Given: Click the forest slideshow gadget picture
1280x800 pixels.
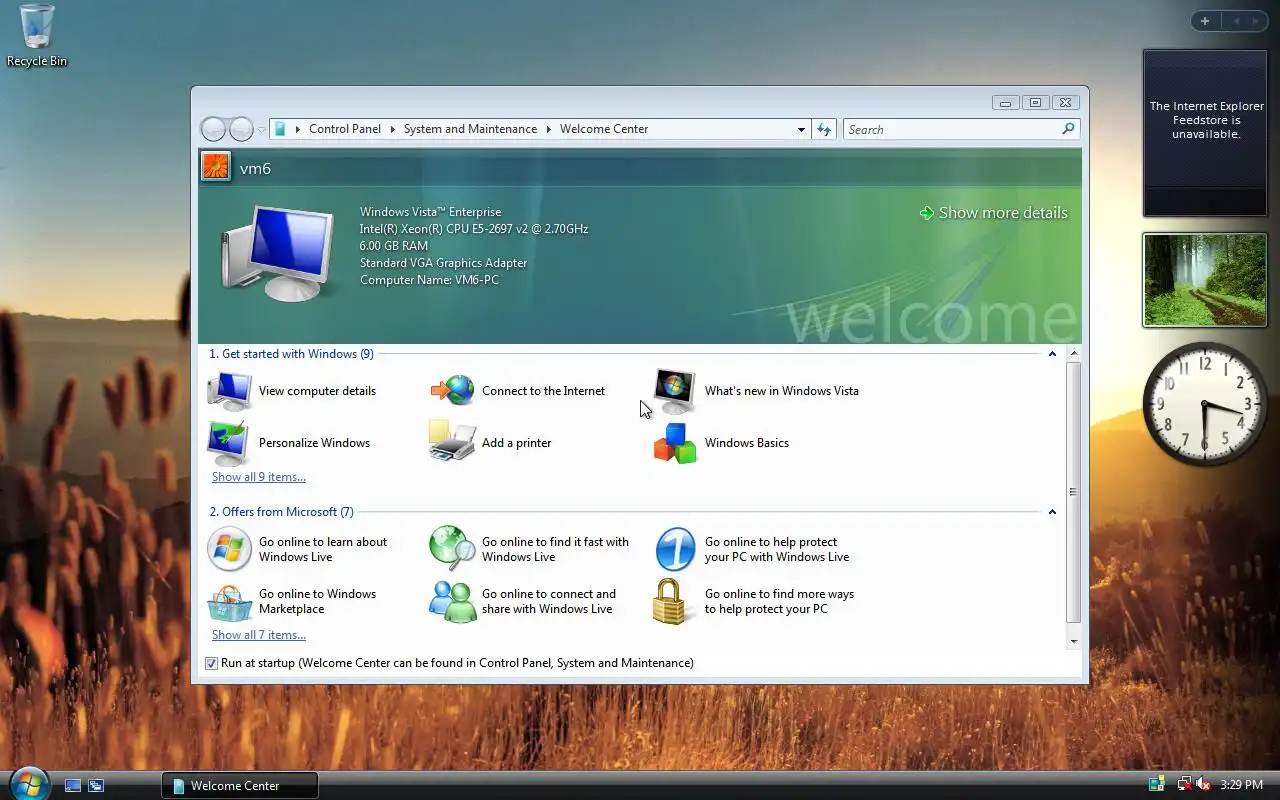Looking at the screenshot, I should [1205, 280].
